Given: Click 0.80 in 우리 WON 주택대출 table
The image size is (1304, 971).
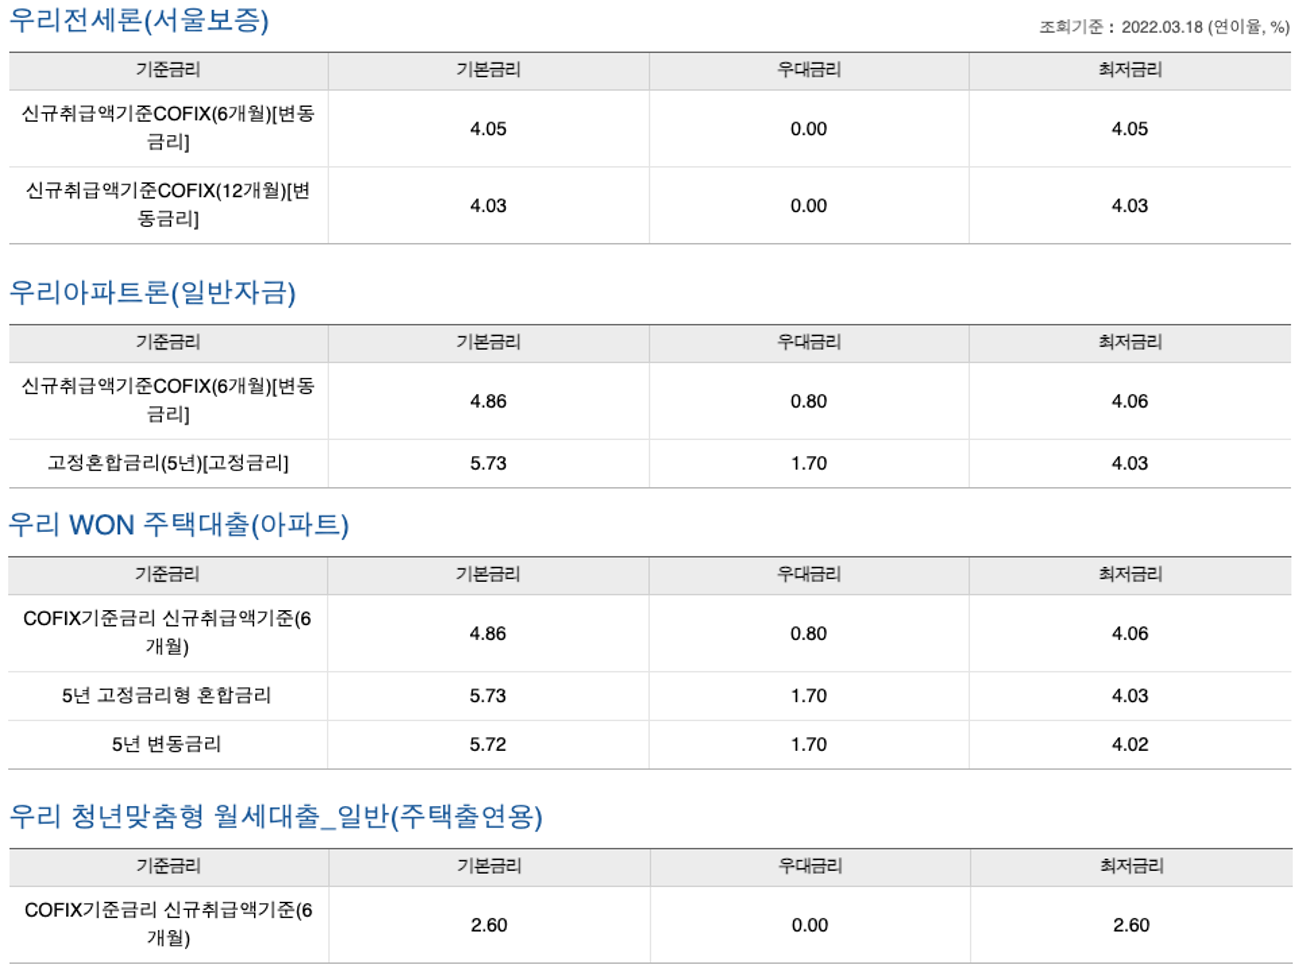Looking at the screenshot, I should point(809,633).
